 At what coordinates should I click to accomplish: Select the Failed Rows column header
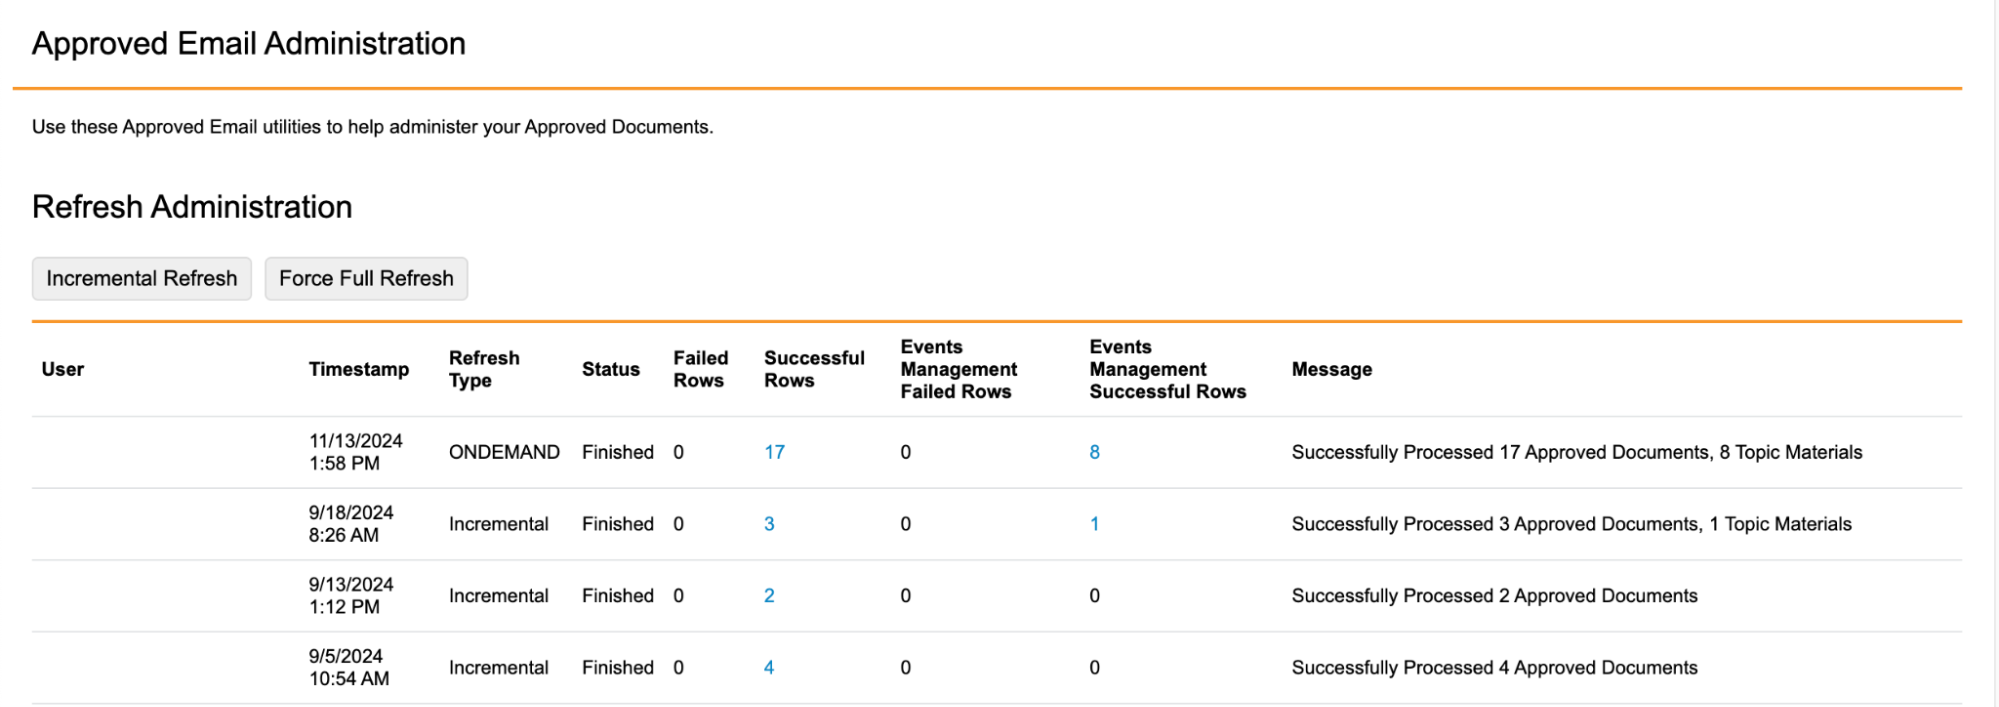coord(700,369)
